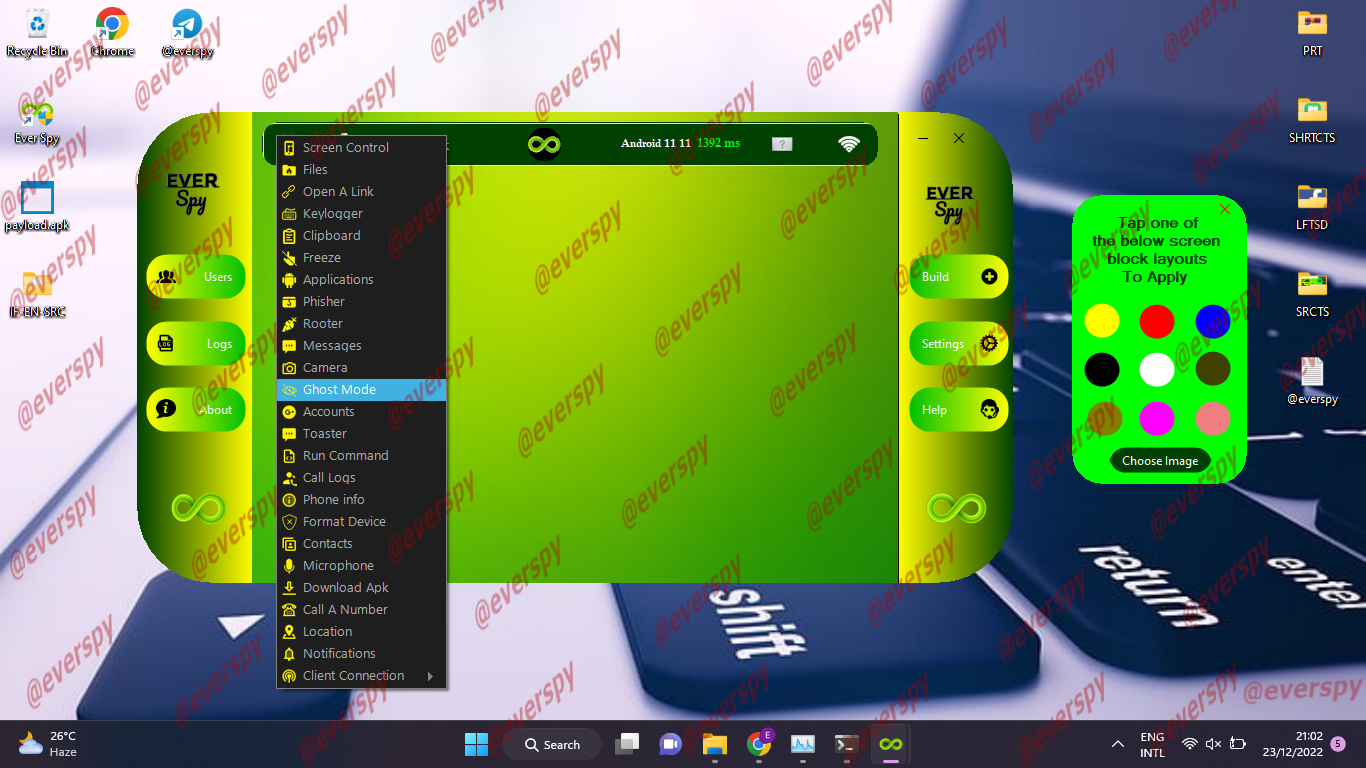Click the Applications android icon
Image resolution: width=1366 pixels, height=768 pixels.
(289, 279)
